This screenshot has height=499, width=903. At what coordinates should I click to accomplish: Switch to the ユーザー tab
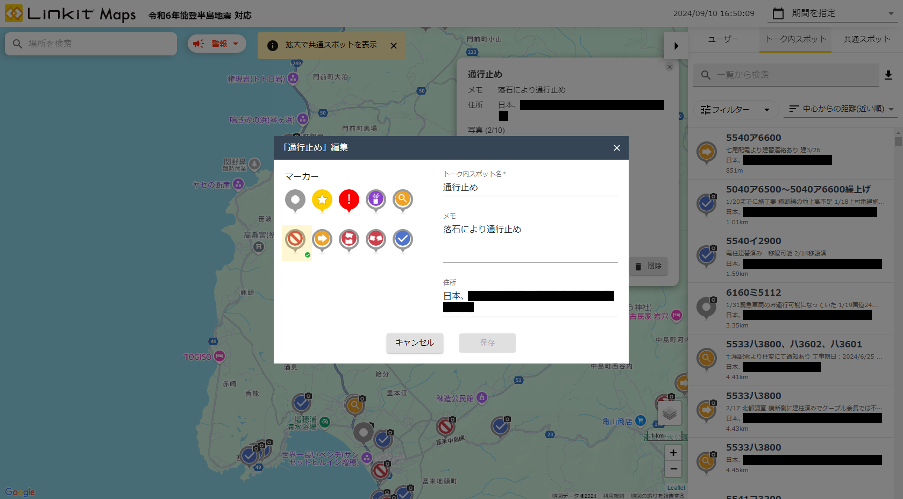[x=723, y=39]
